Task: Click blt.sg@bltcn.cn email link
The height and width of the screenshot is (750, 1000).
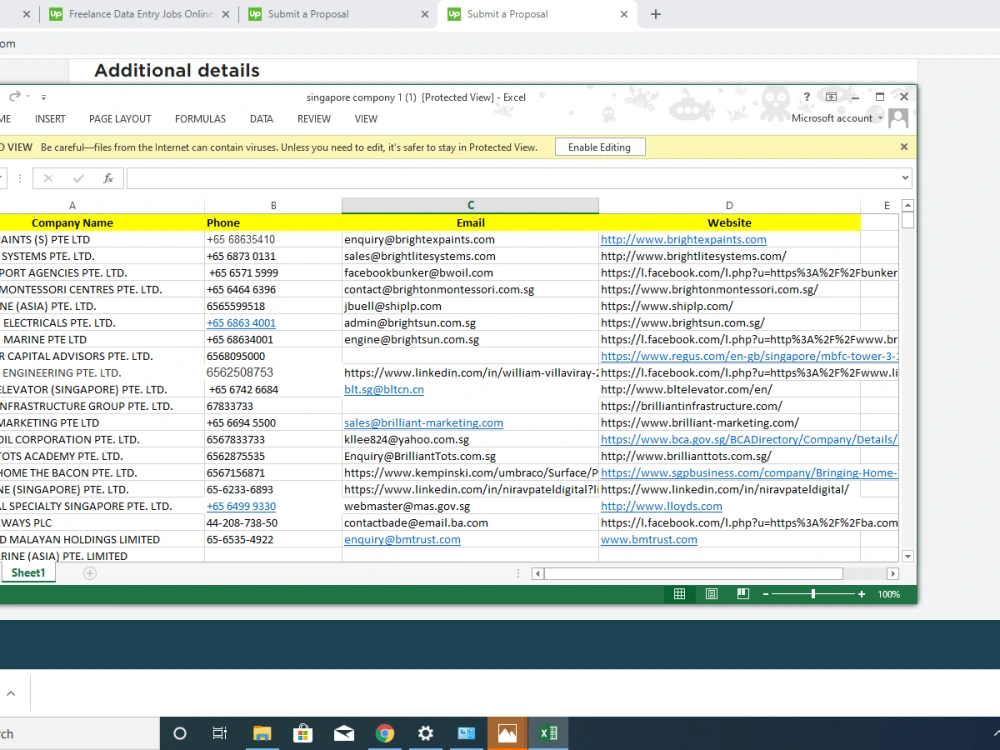Action: [384, 389]
